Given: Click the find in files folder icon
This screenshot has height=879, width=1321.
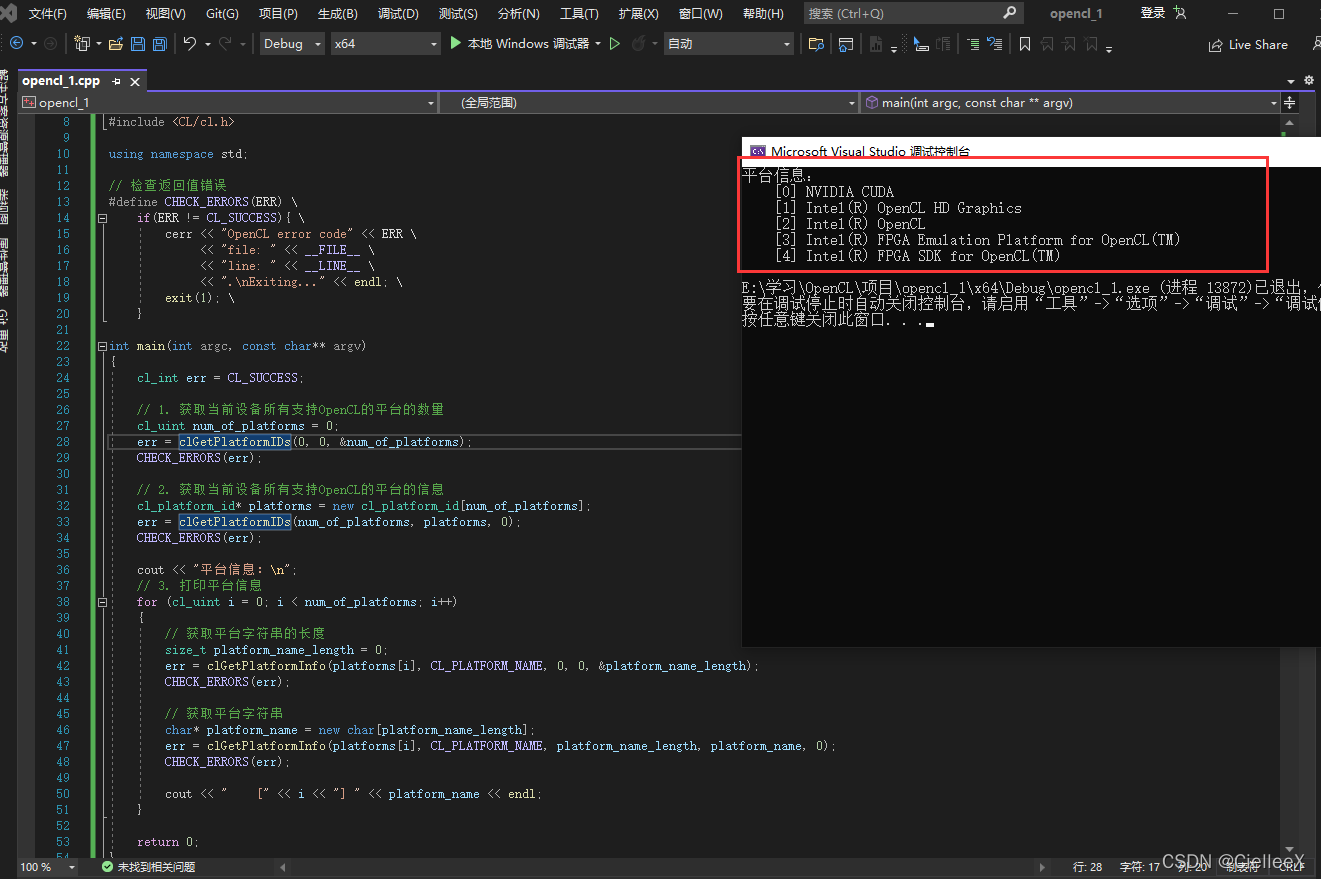Looking at the screenshot, I should [x=817, y=44].
